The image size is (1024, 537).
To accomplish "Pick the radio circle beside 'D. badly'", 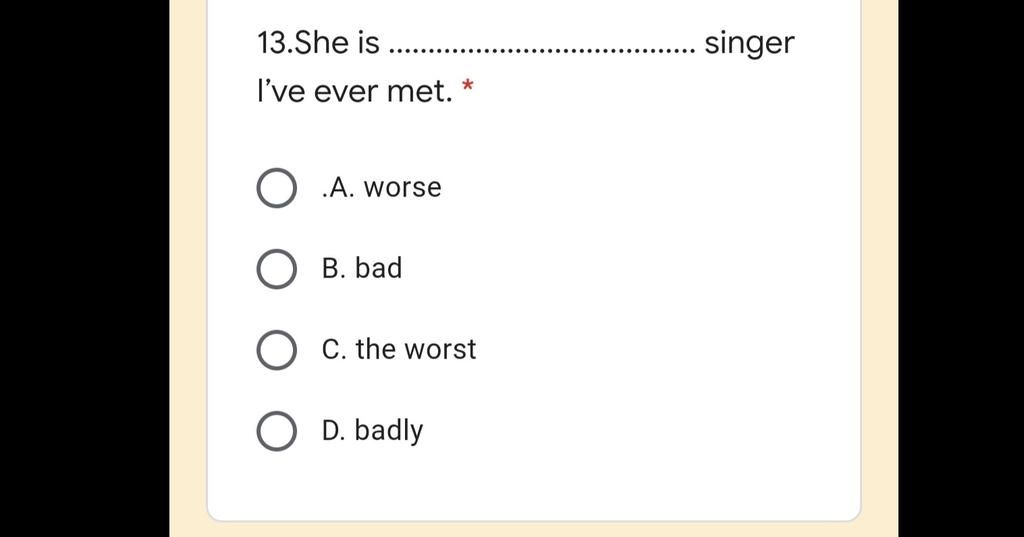I will click(276, 431).
